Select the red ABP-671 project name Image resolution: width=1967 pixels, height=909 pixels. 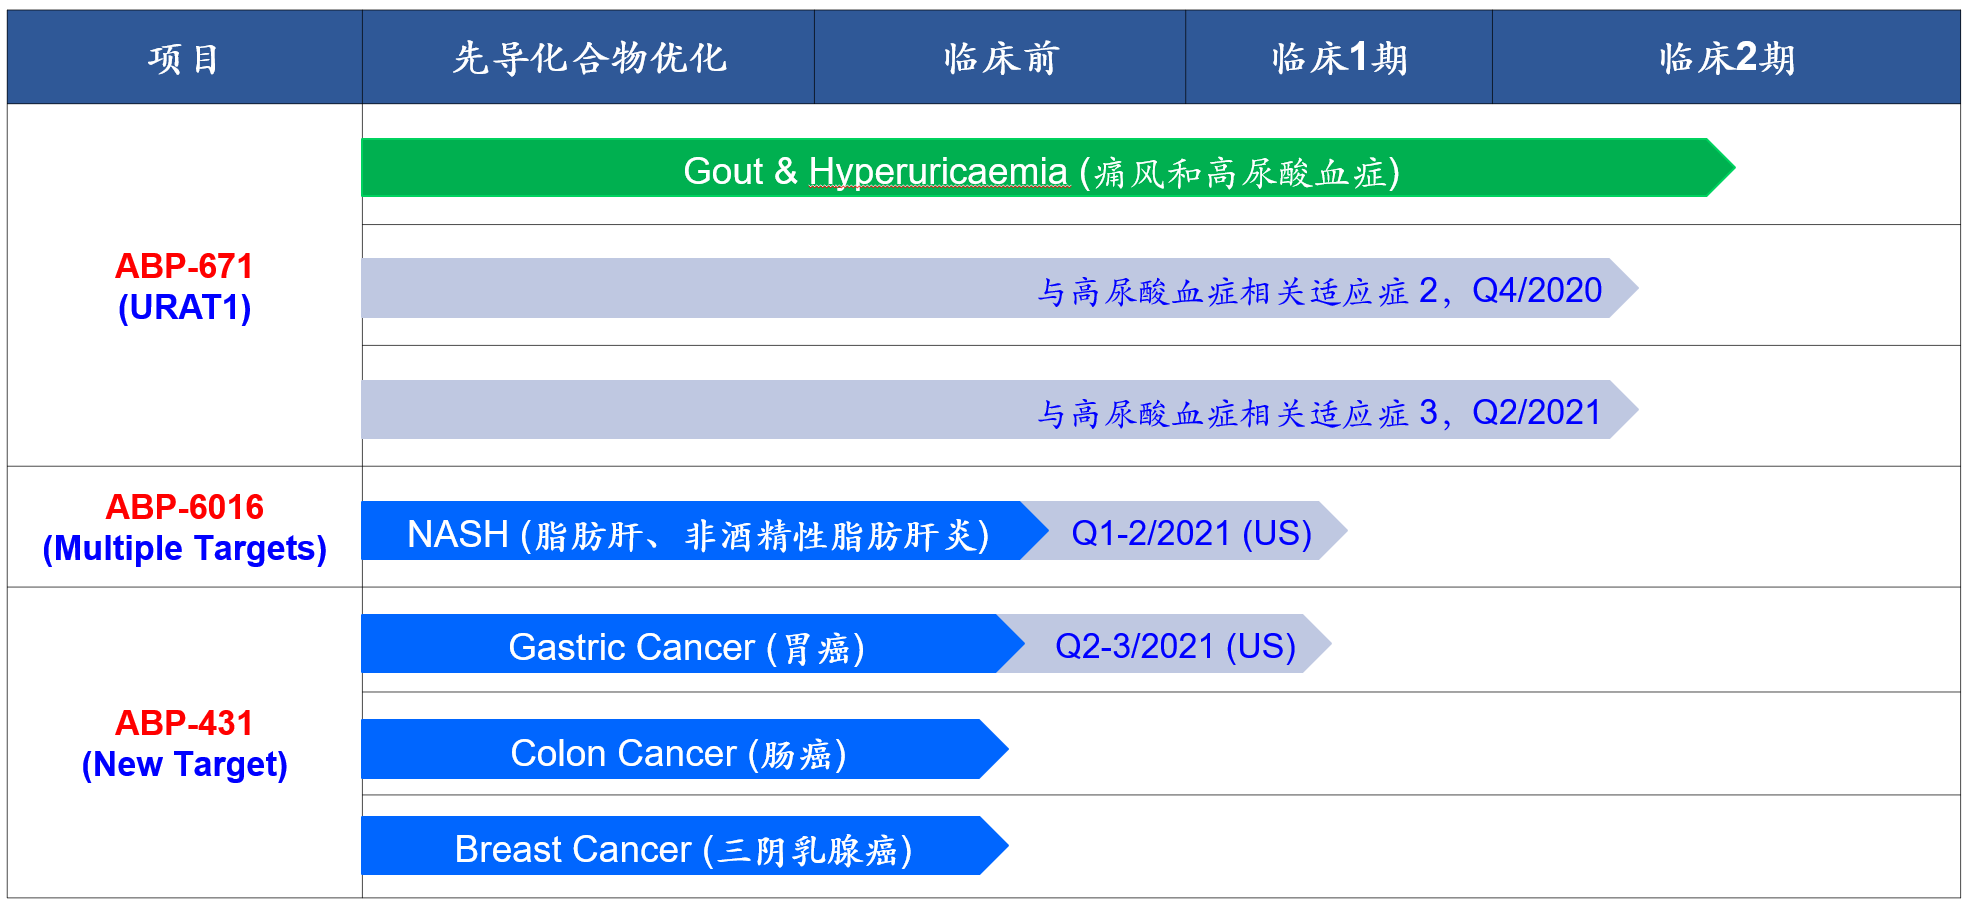click(184, 266)
